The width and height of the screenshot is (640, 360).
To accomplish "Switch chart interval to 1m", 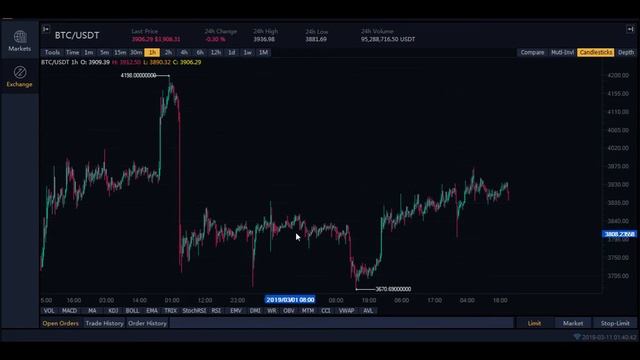I will pyautogui.click(x=89, y=53).
